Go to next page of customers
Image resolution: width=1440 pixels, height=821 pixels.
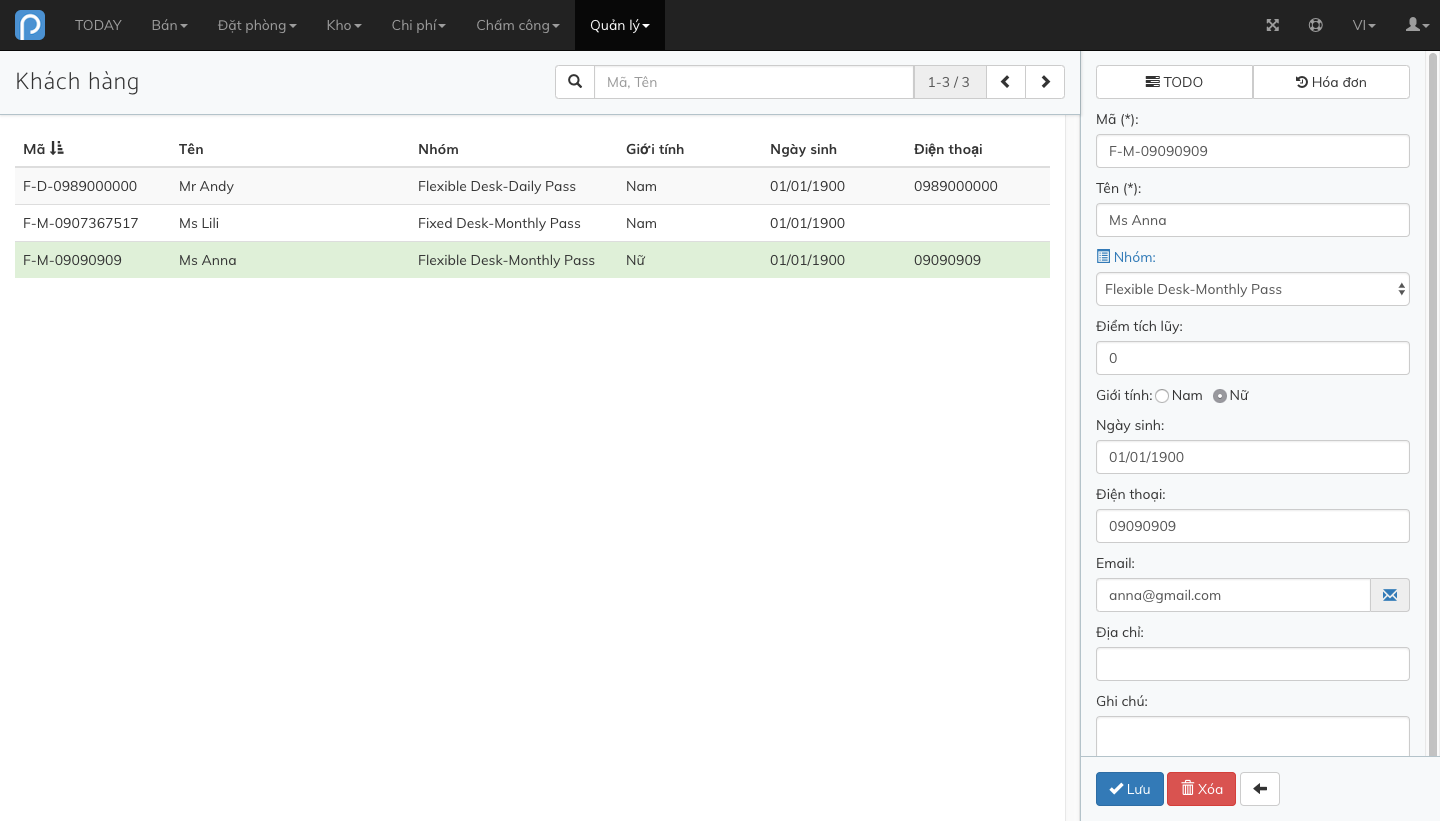coord(1045,82)
